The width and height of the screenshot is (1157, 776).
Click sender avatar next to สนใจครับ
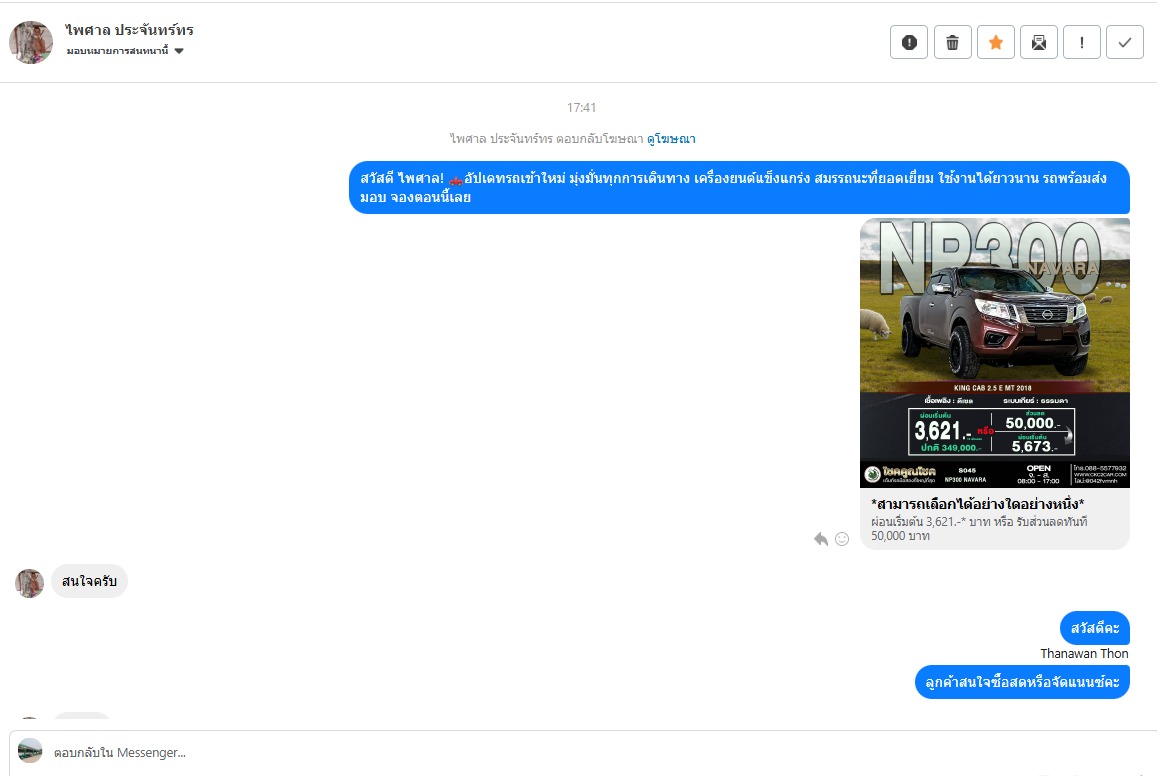coord(30,583)
